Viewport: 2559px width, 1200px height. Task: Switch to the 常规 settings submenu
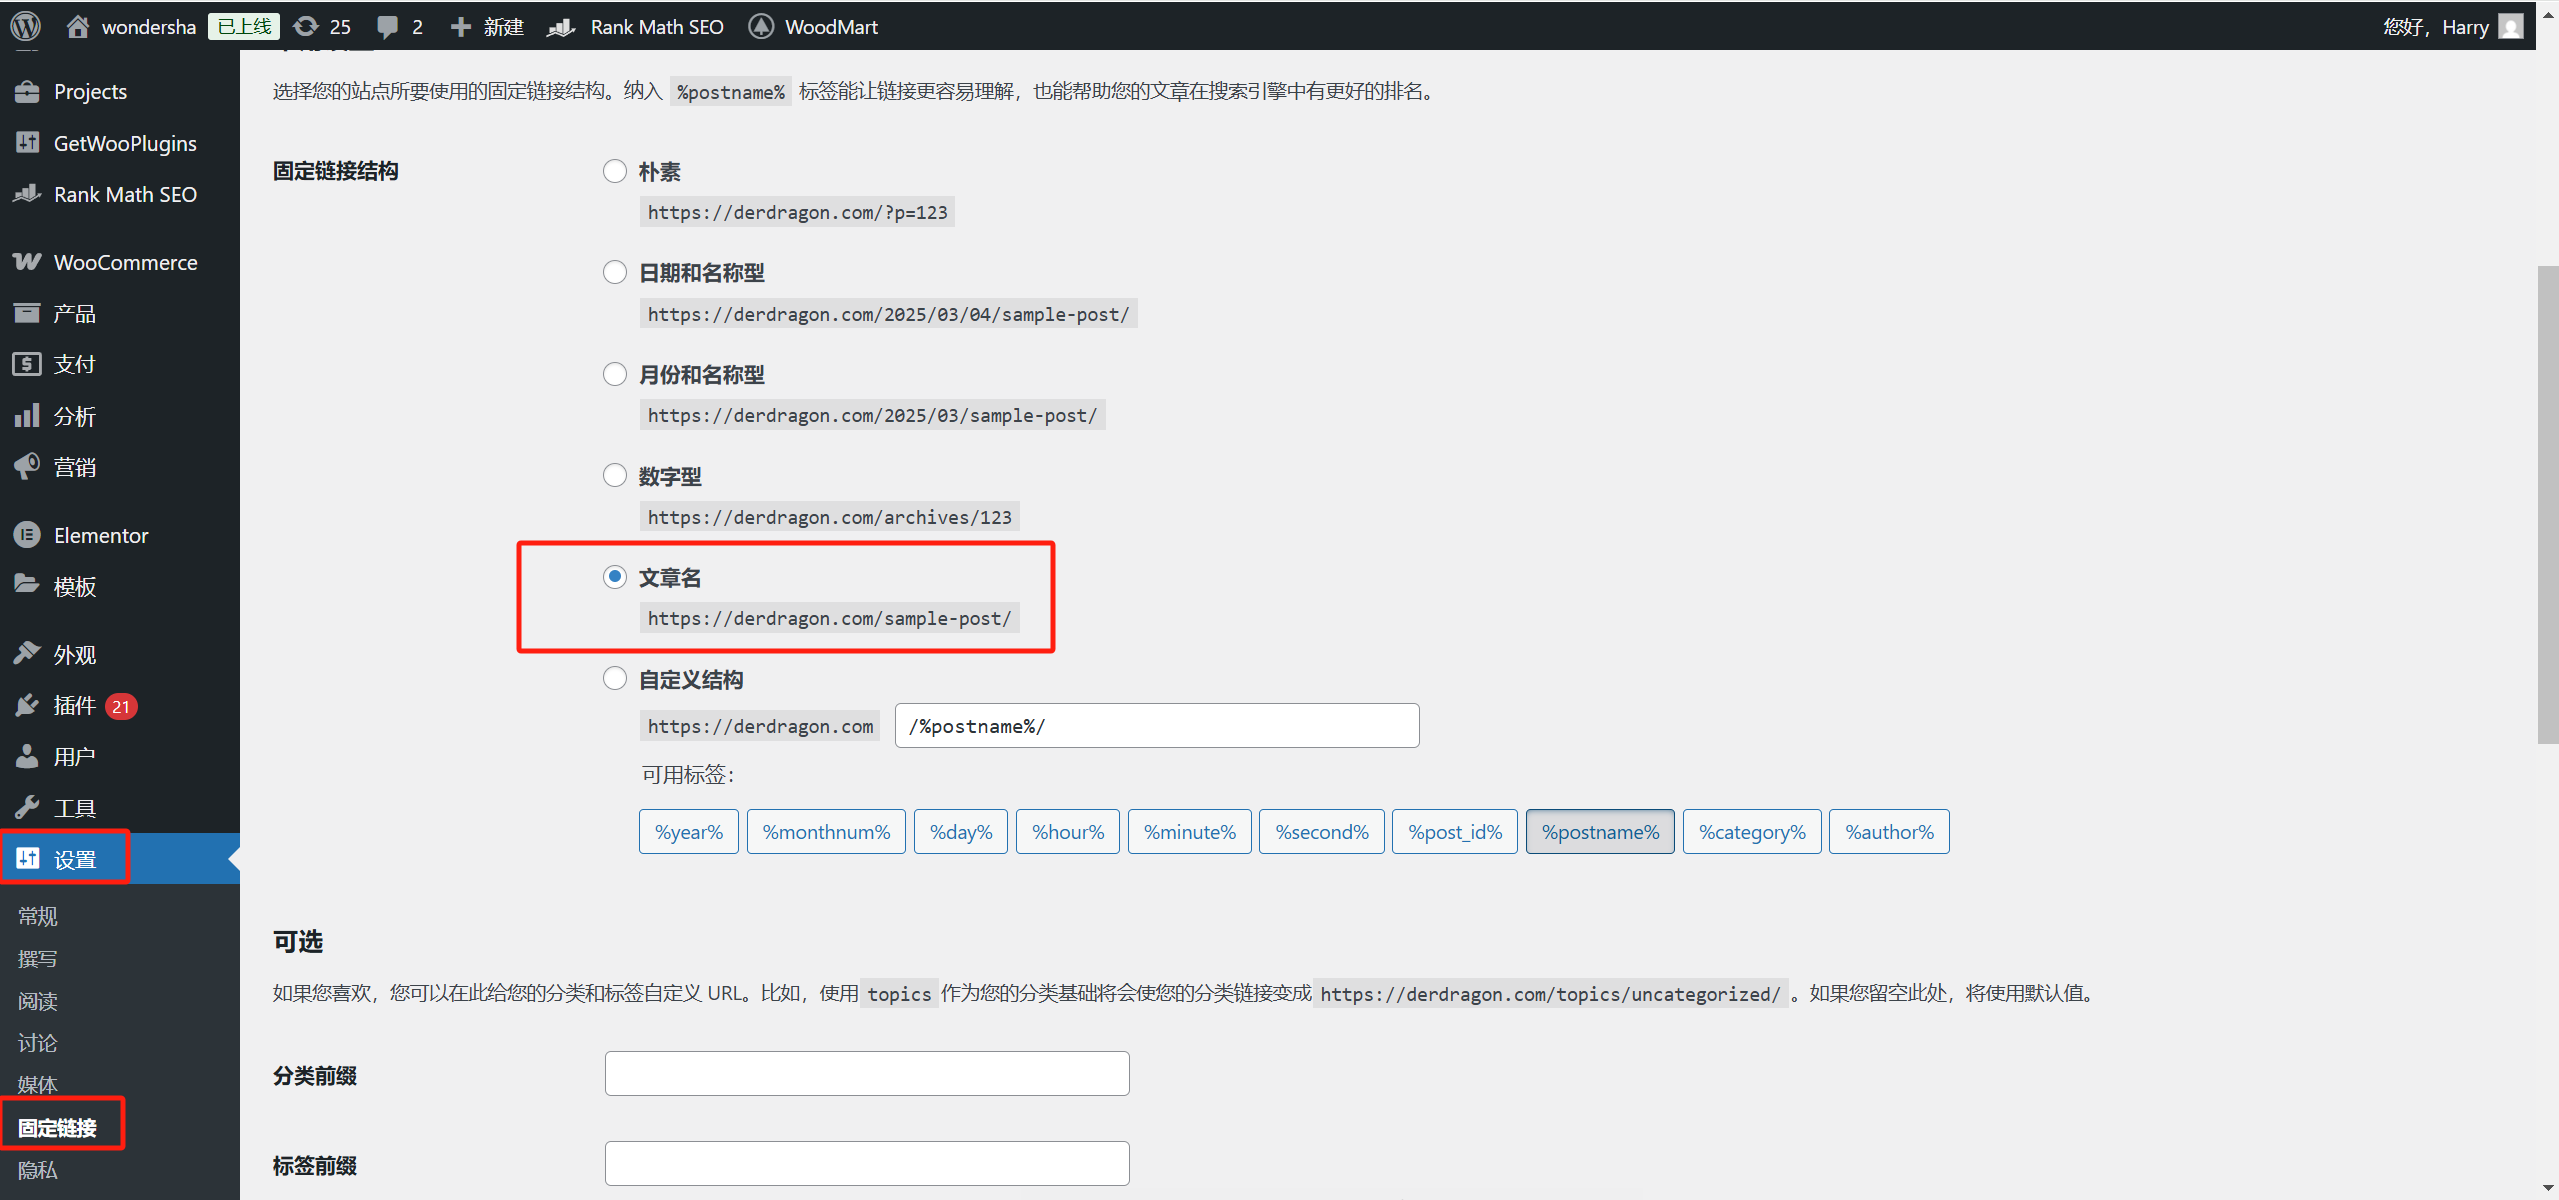coord(36,915)
